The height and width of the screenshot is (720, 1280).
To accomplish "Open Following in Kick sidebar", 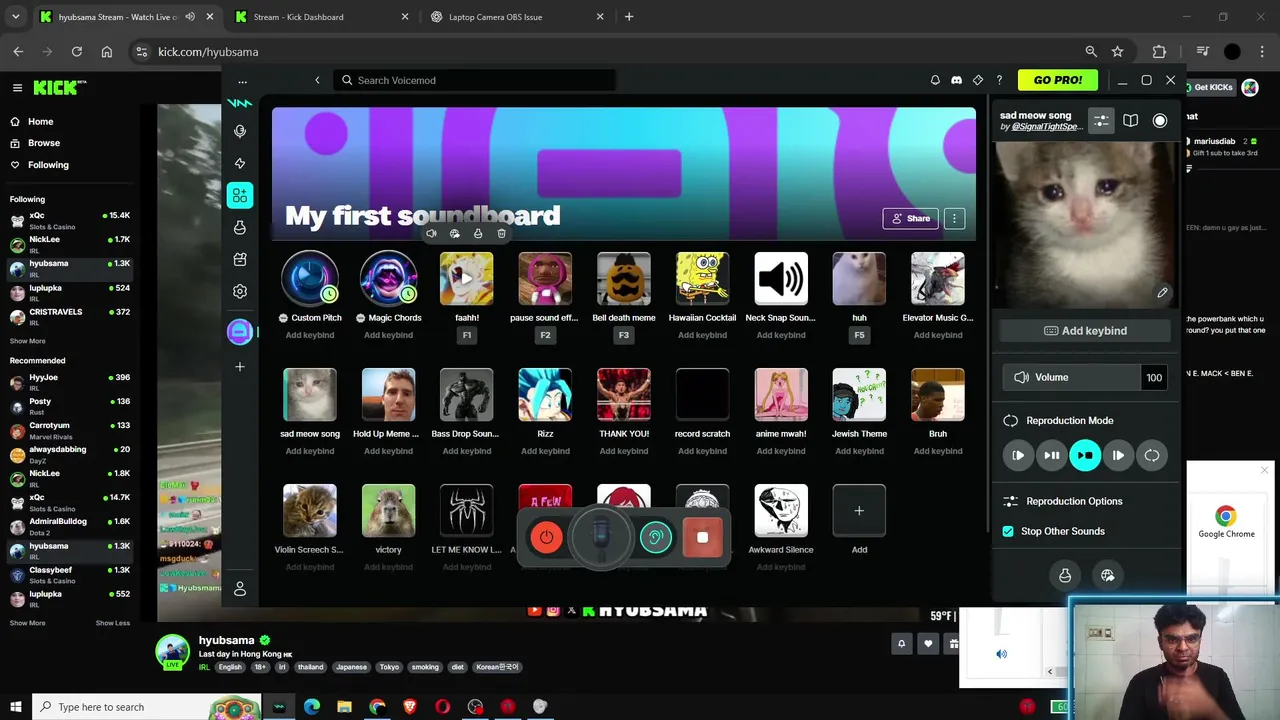I will [x=48, y=165].
